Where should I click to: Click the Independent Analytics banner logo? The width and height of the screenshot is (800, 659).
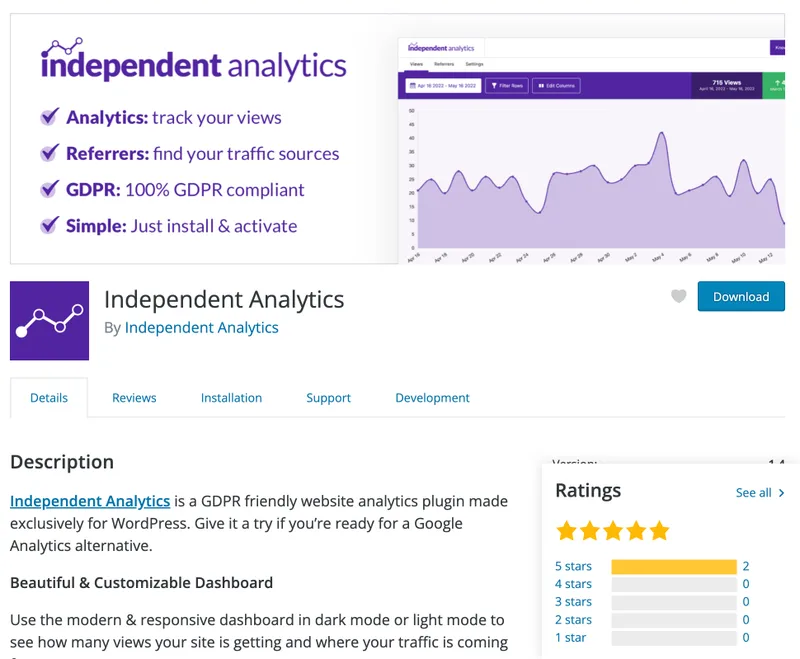click(193, 62)
